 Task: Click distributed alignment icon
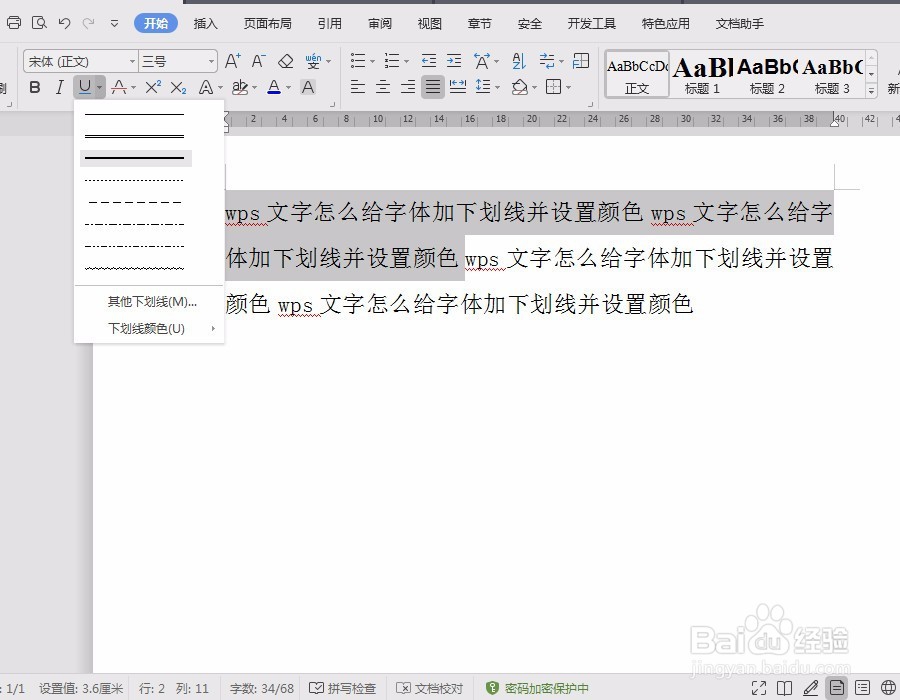pos(457,87)
